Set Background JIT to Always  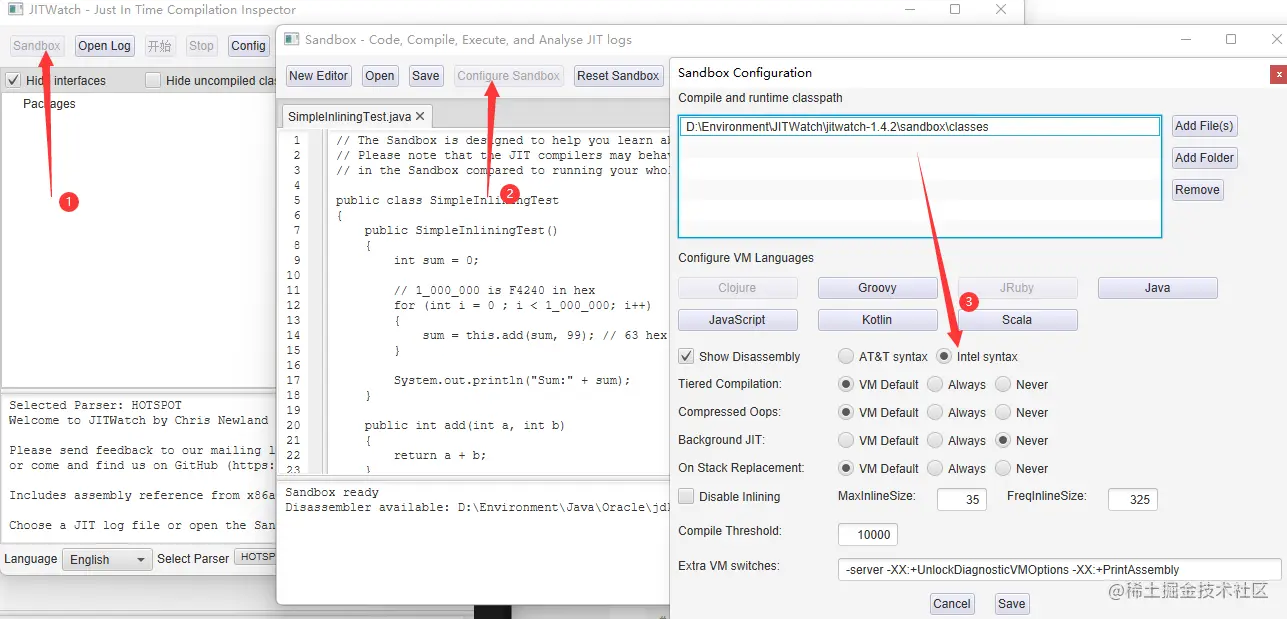click(x=934, y=440)
